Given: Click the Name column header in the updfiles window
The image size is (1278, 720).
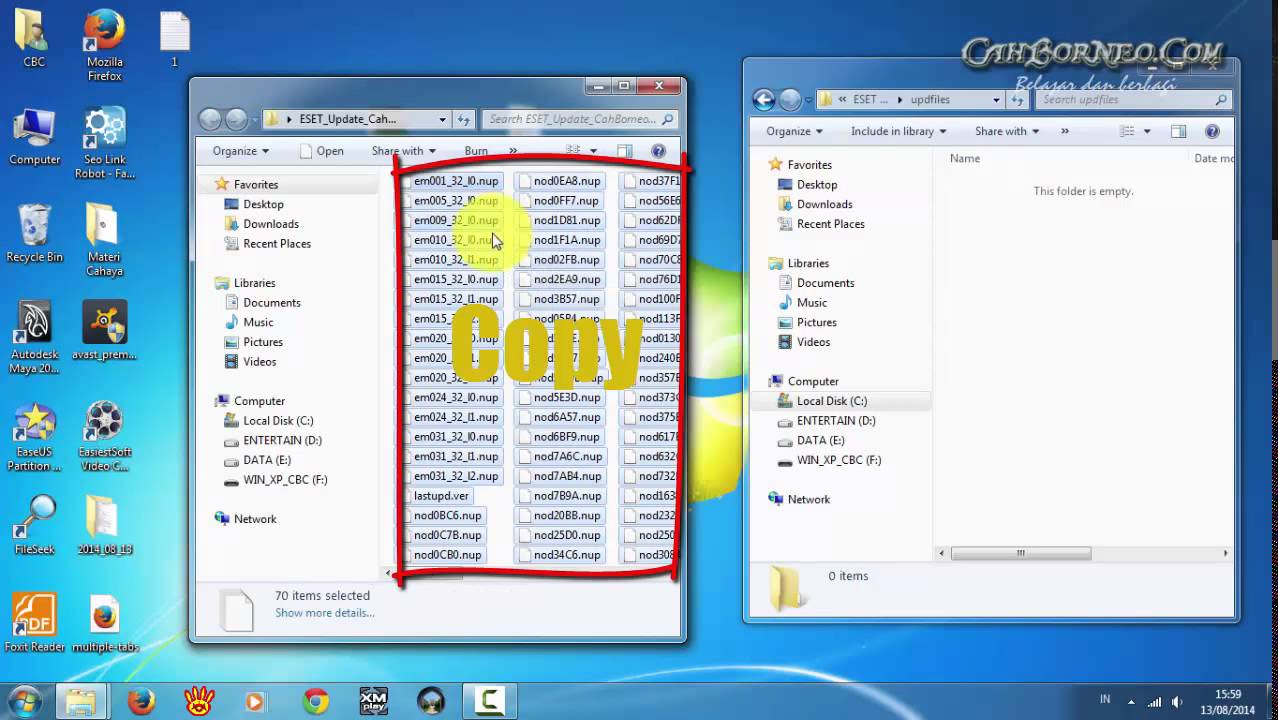Looking at the screenshot, I should coord(965,158).
